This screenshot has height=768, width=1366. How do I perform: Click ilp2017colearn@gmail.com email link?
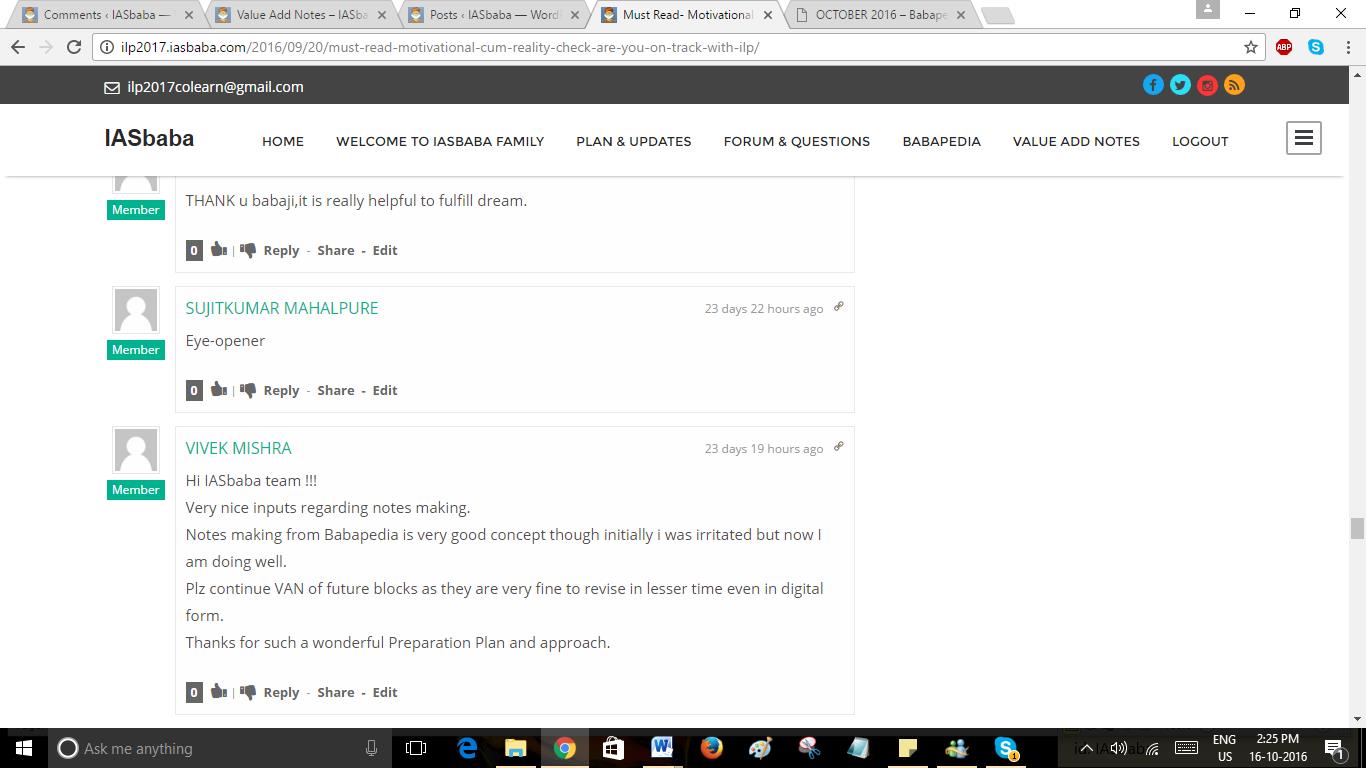point(215,87)
